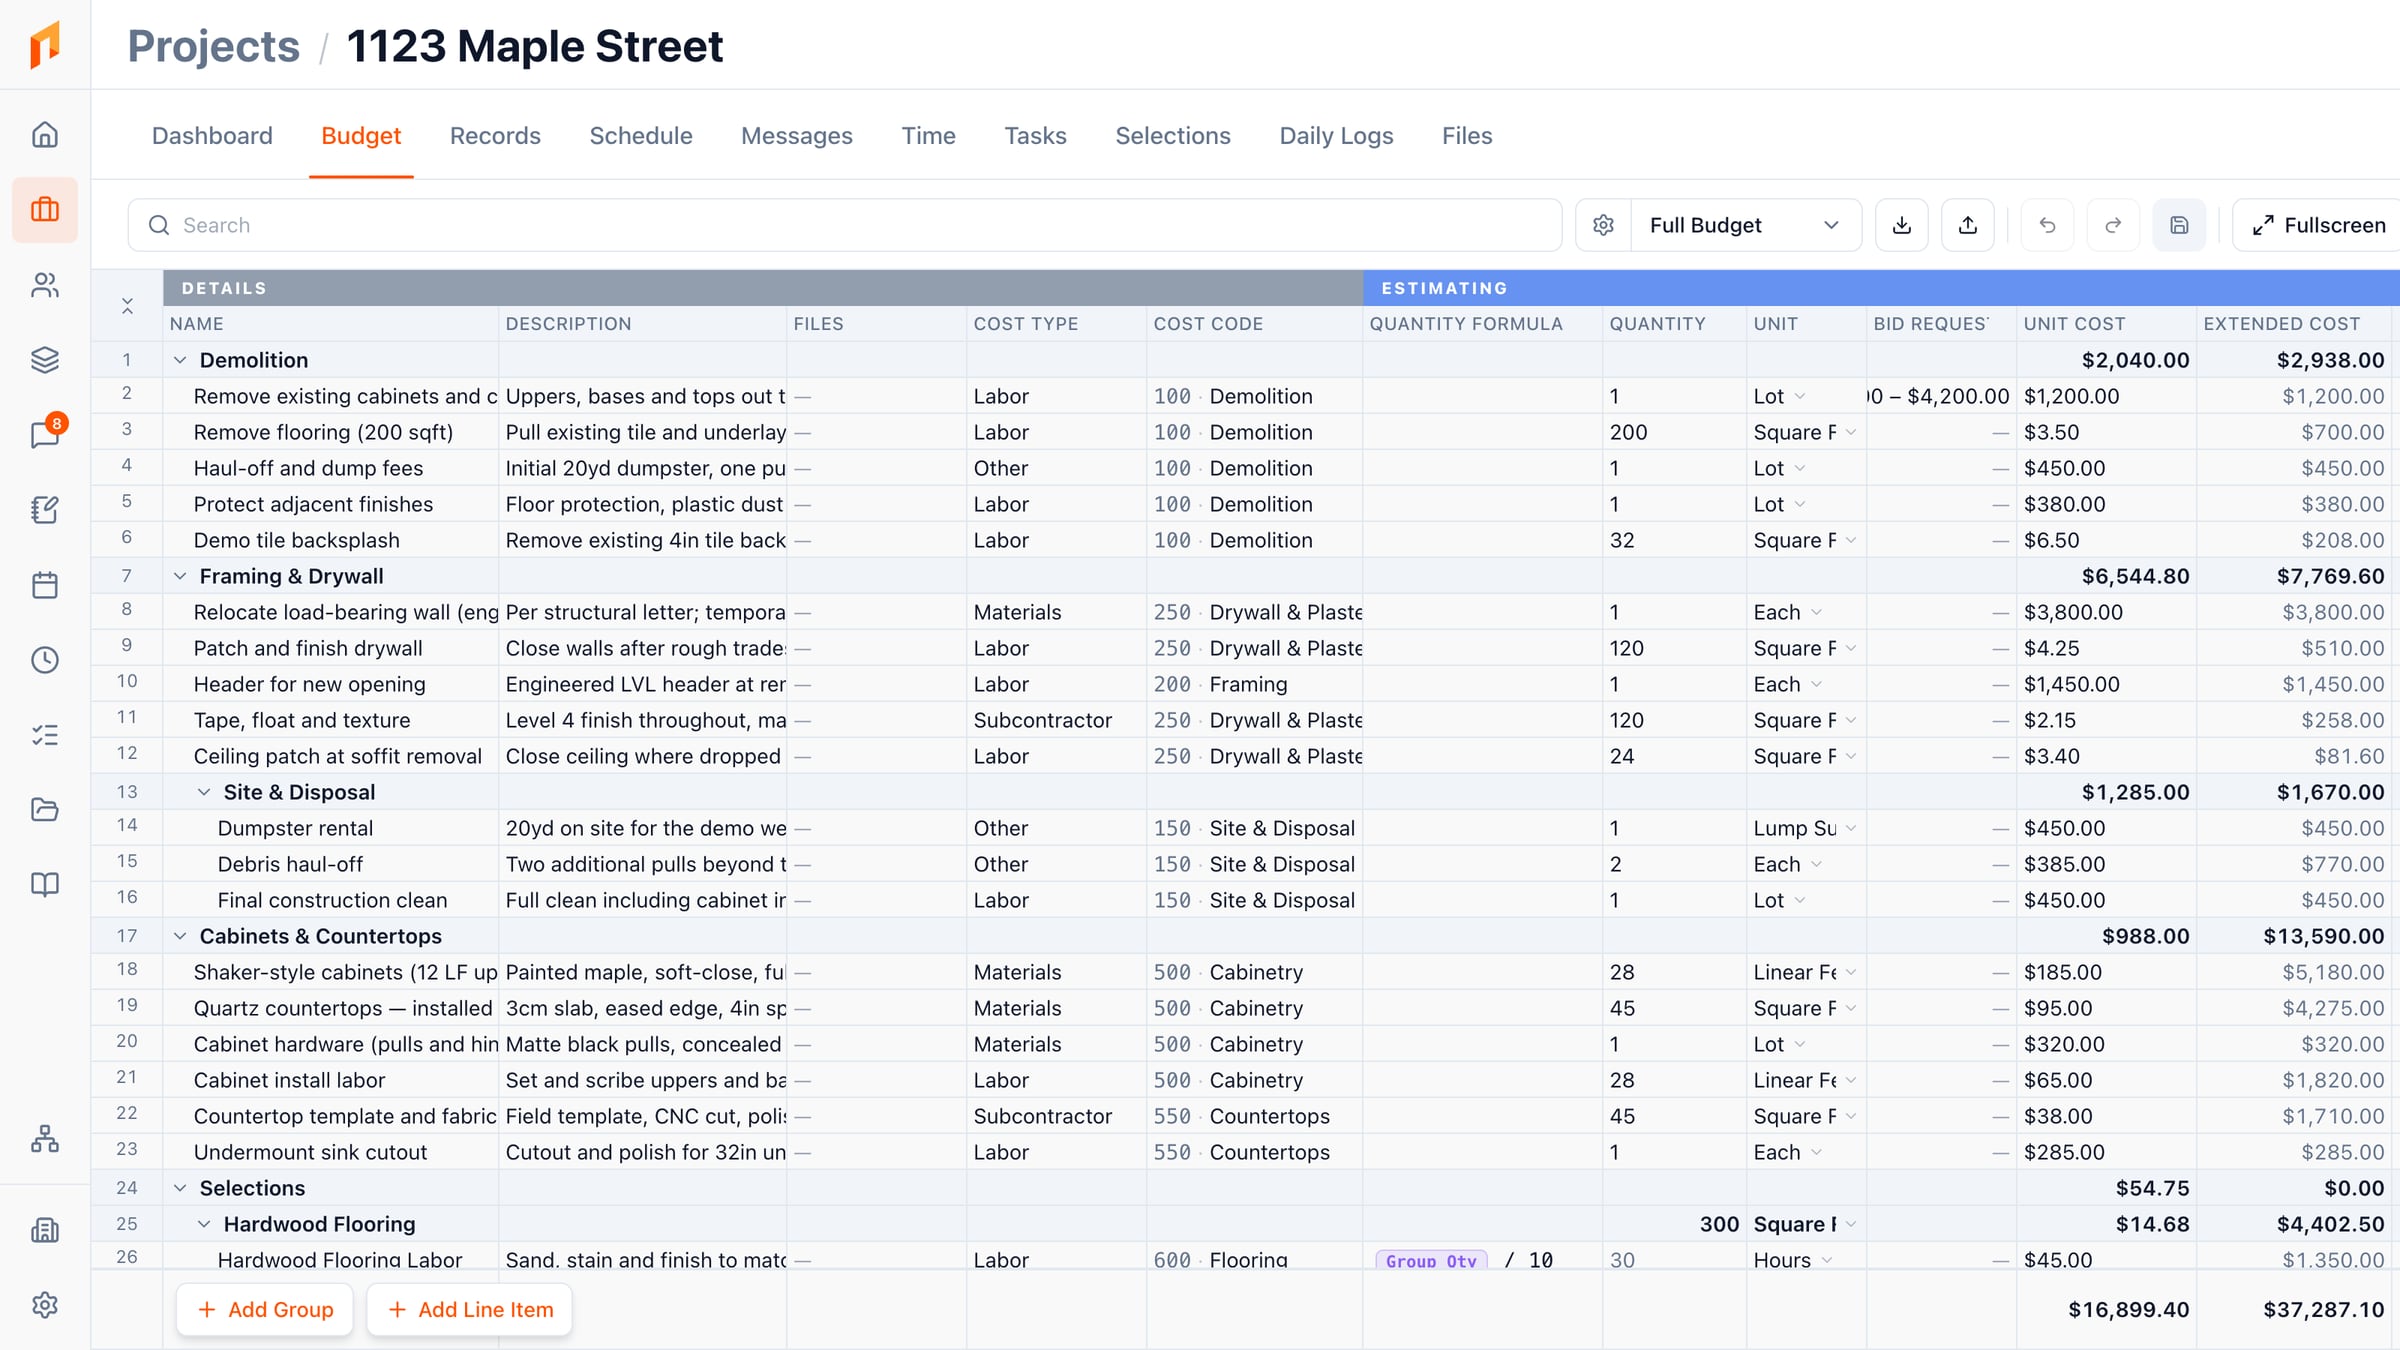Open the layers stack sidebar icon
This screenshot has width=2400, height=1350.
point(45,360)
